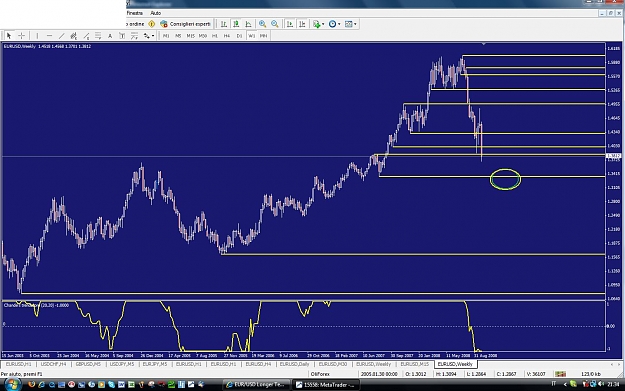
Task: Click the taskbar clock
Action: (x=613, y=384)
